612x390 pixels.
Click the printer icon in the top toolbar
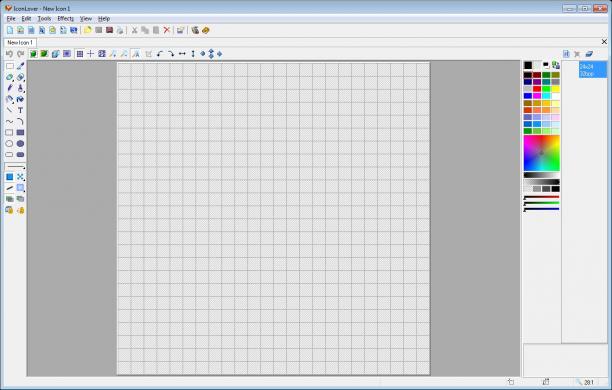[120, 30]
